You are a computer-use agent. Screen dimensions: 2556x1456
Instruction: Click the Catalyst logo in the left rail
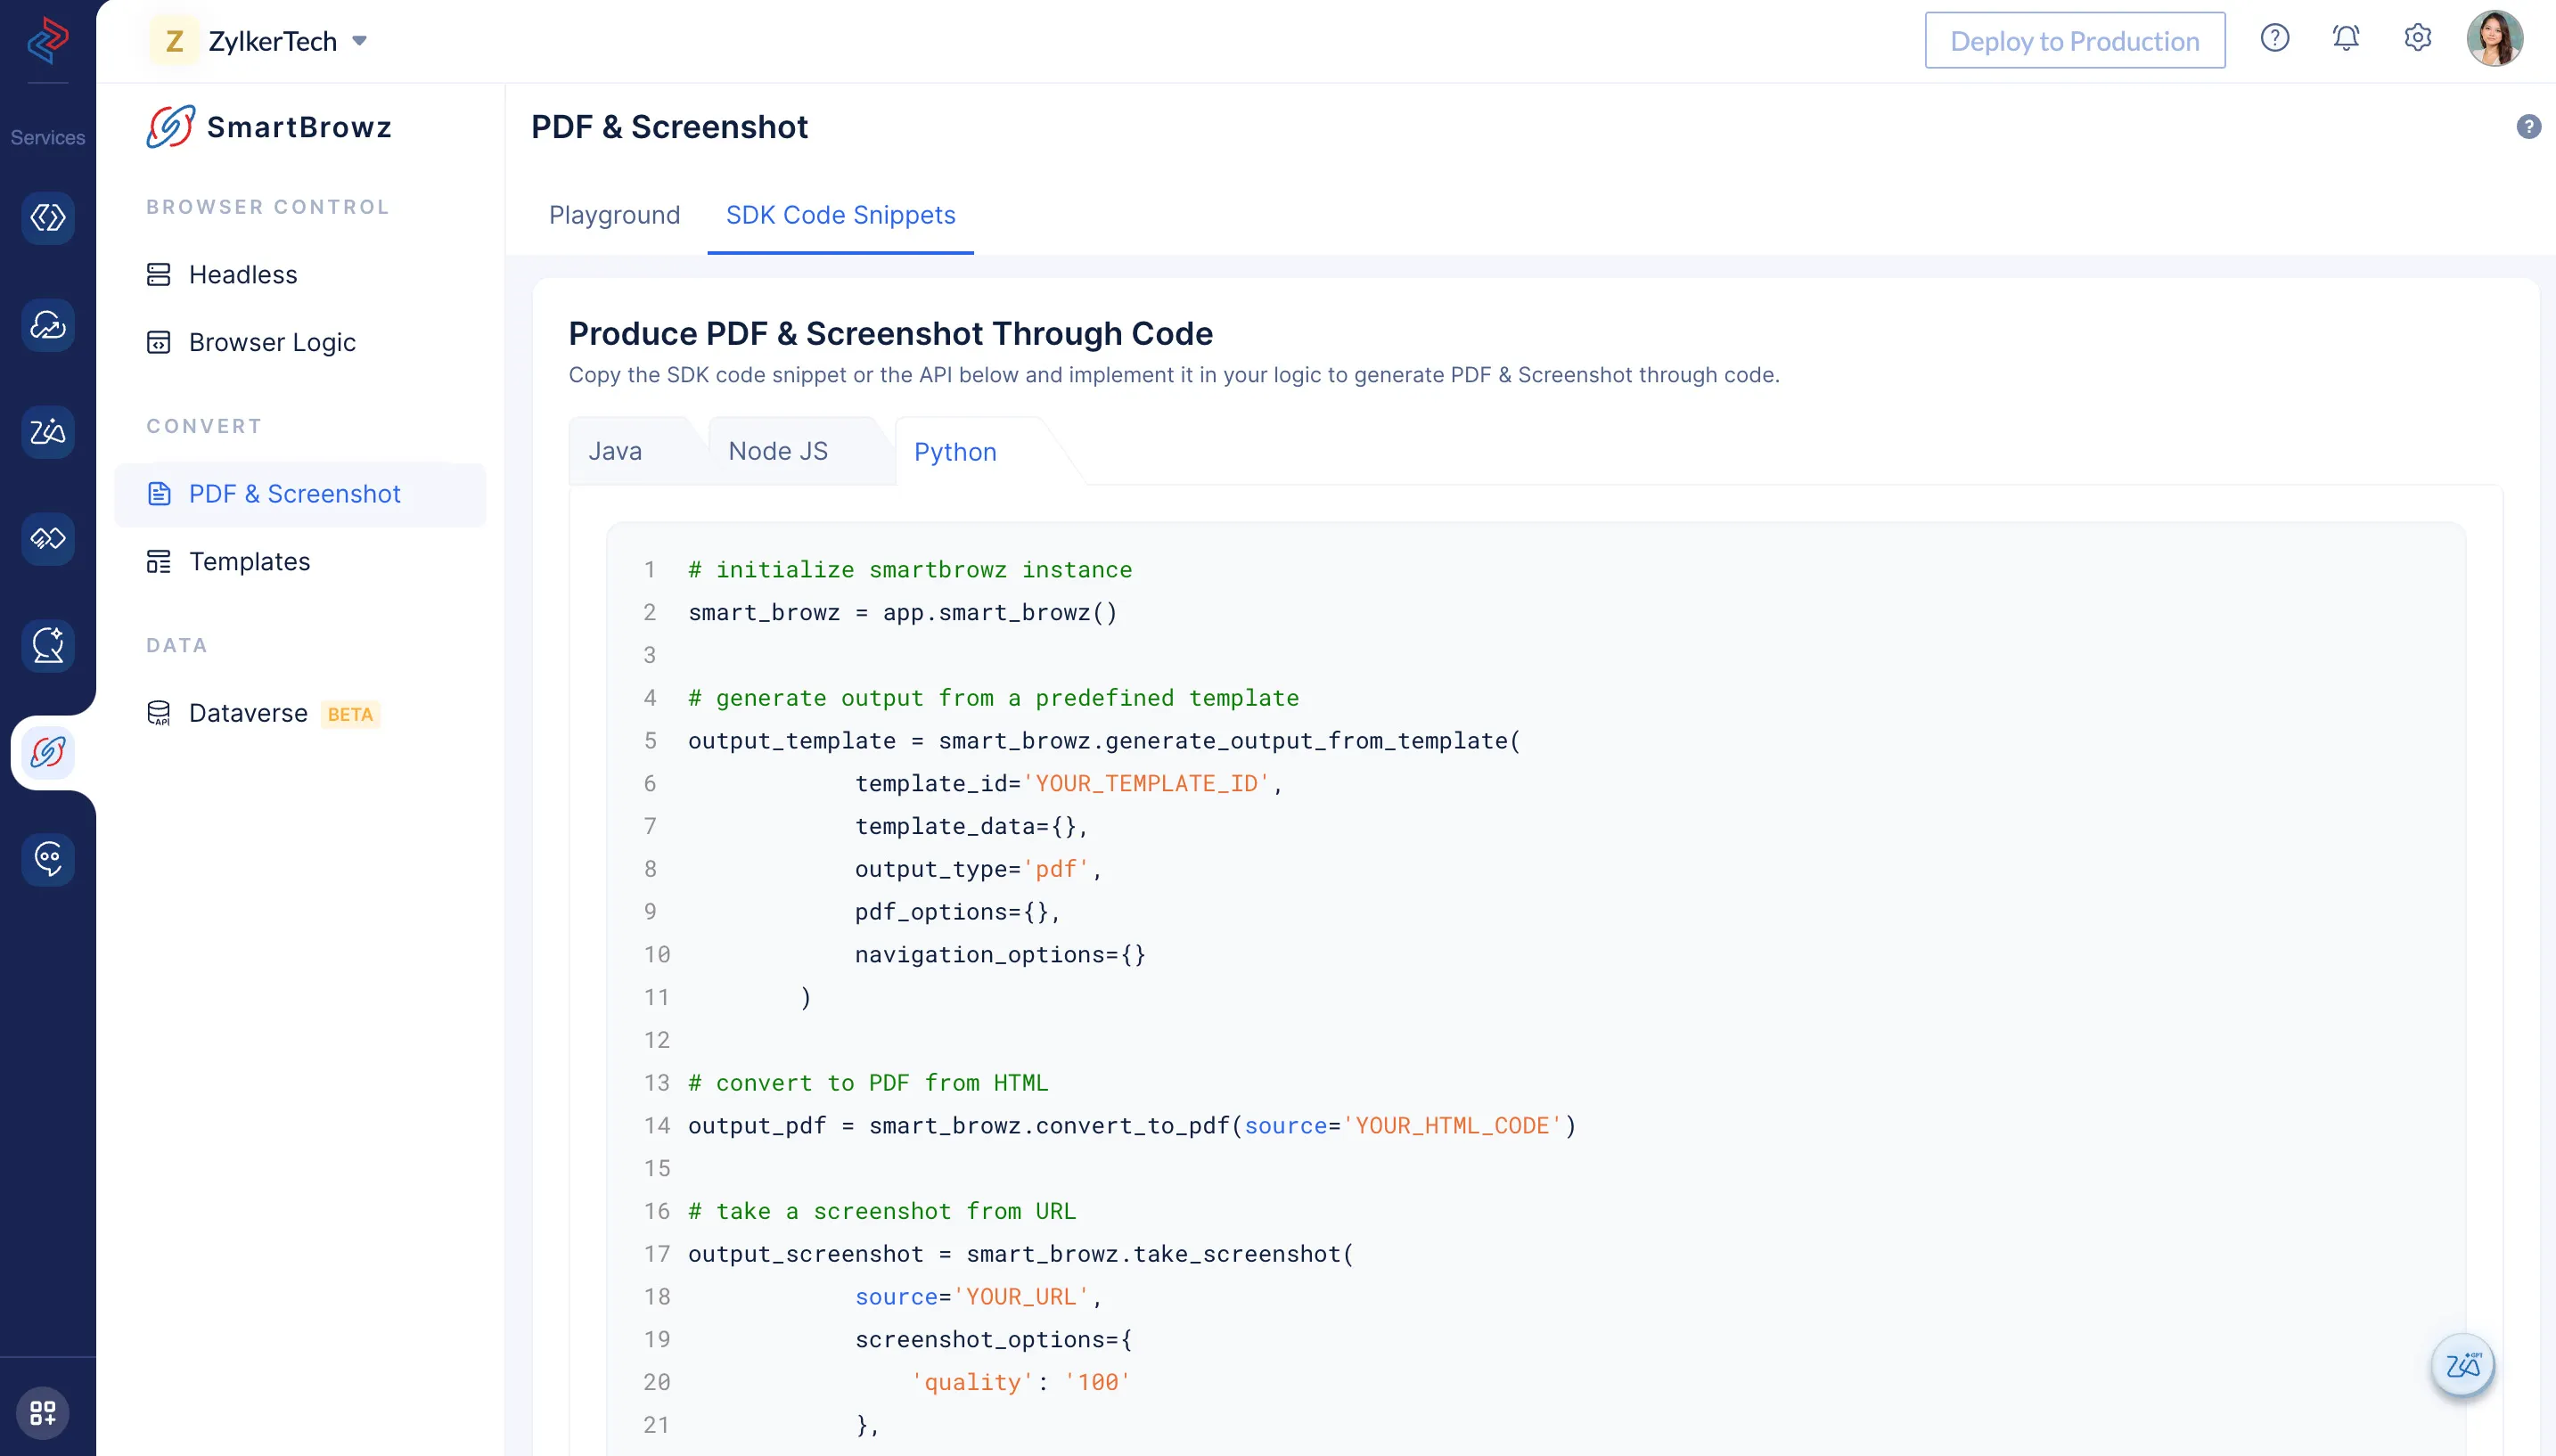tap(47, 40)
